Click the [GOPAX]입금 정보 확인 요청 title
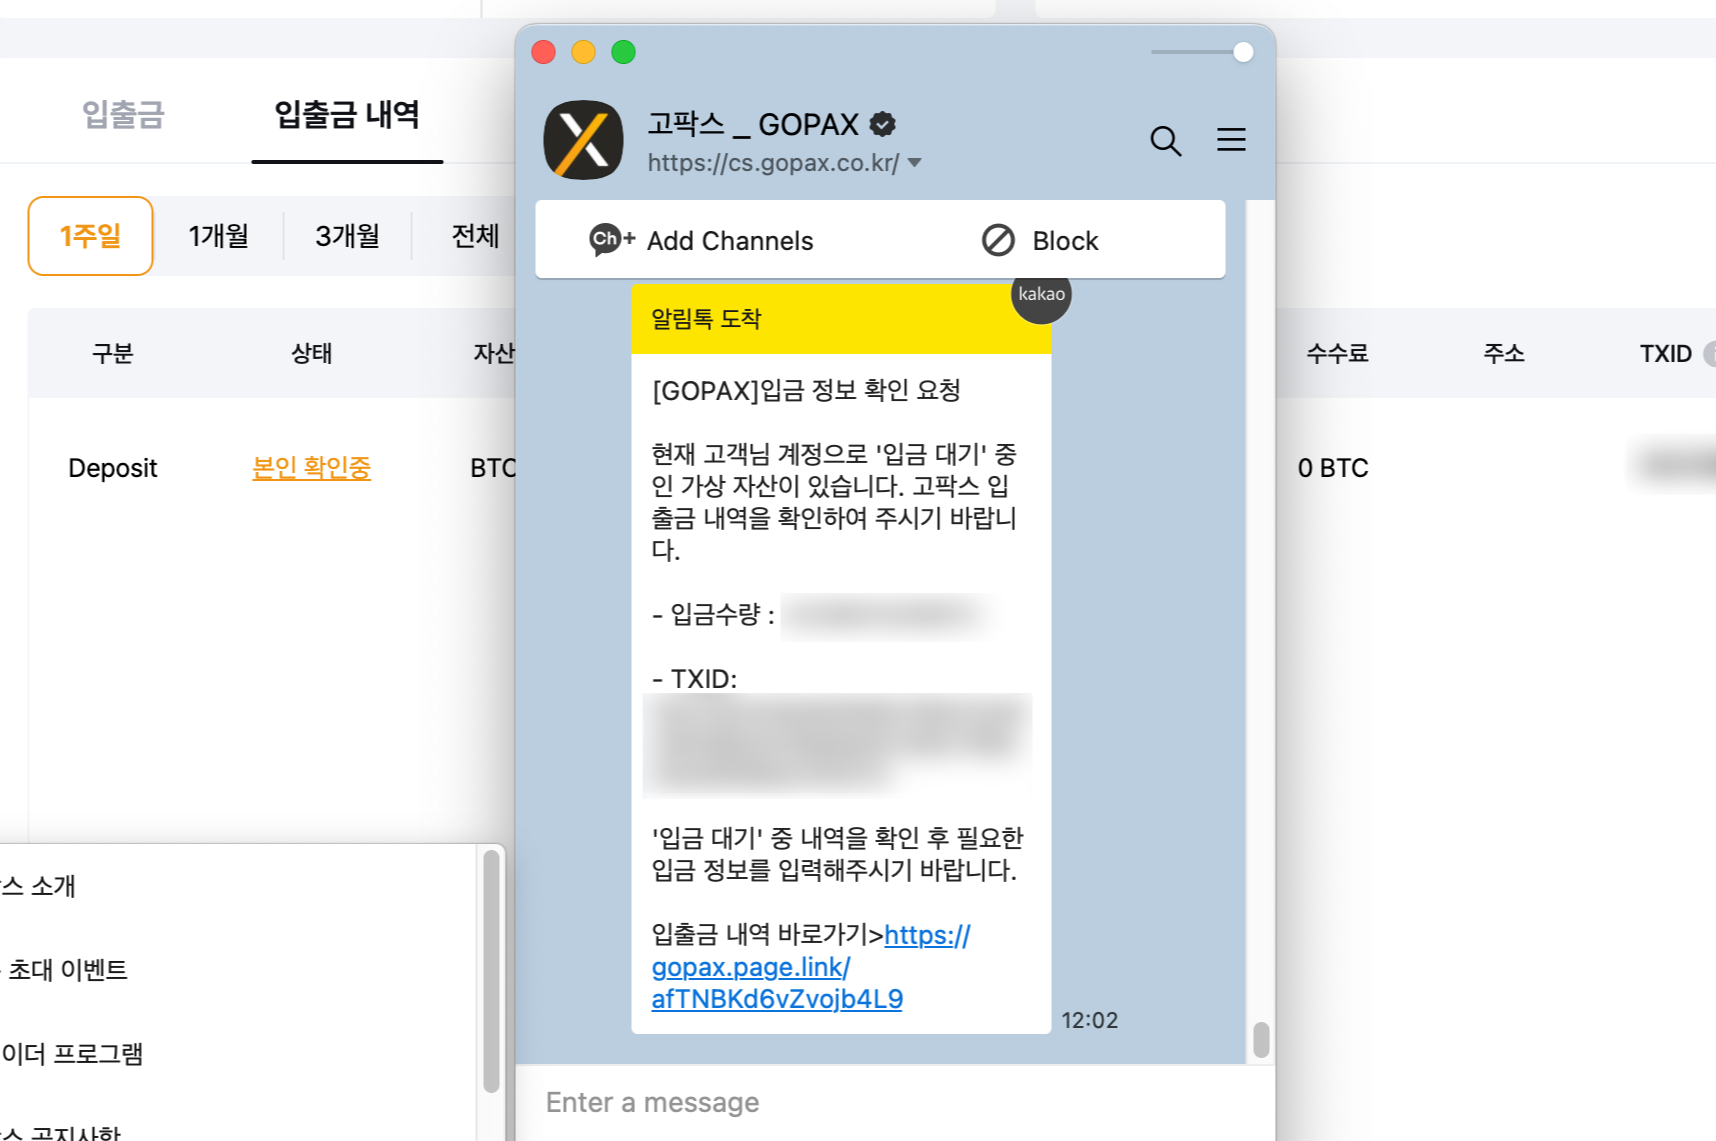This screenshot has height=1141, width=1716. [806, 390]
